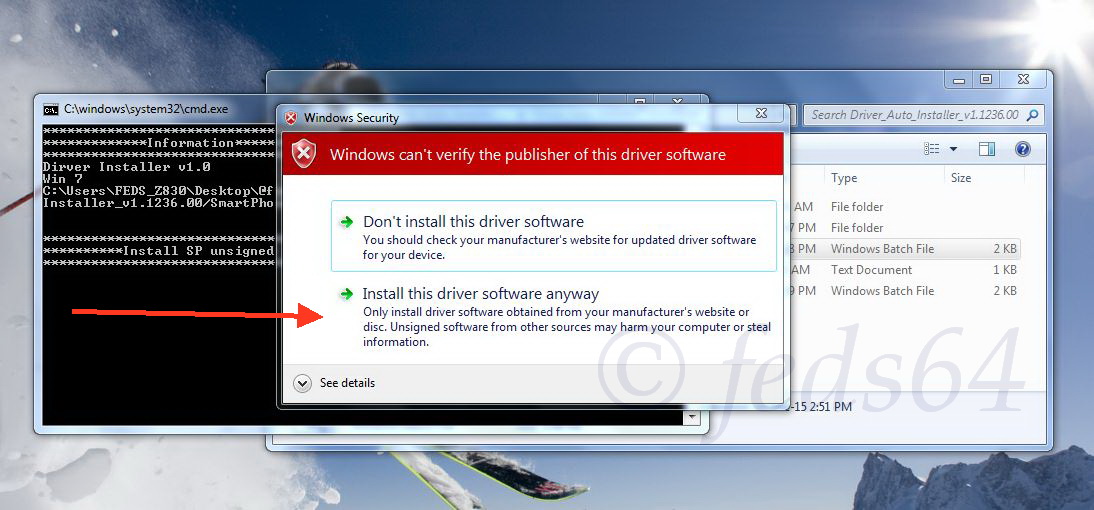Click "1 KB" size of Text Document
1094x510 pixels.
click(x=1005, y=269)
